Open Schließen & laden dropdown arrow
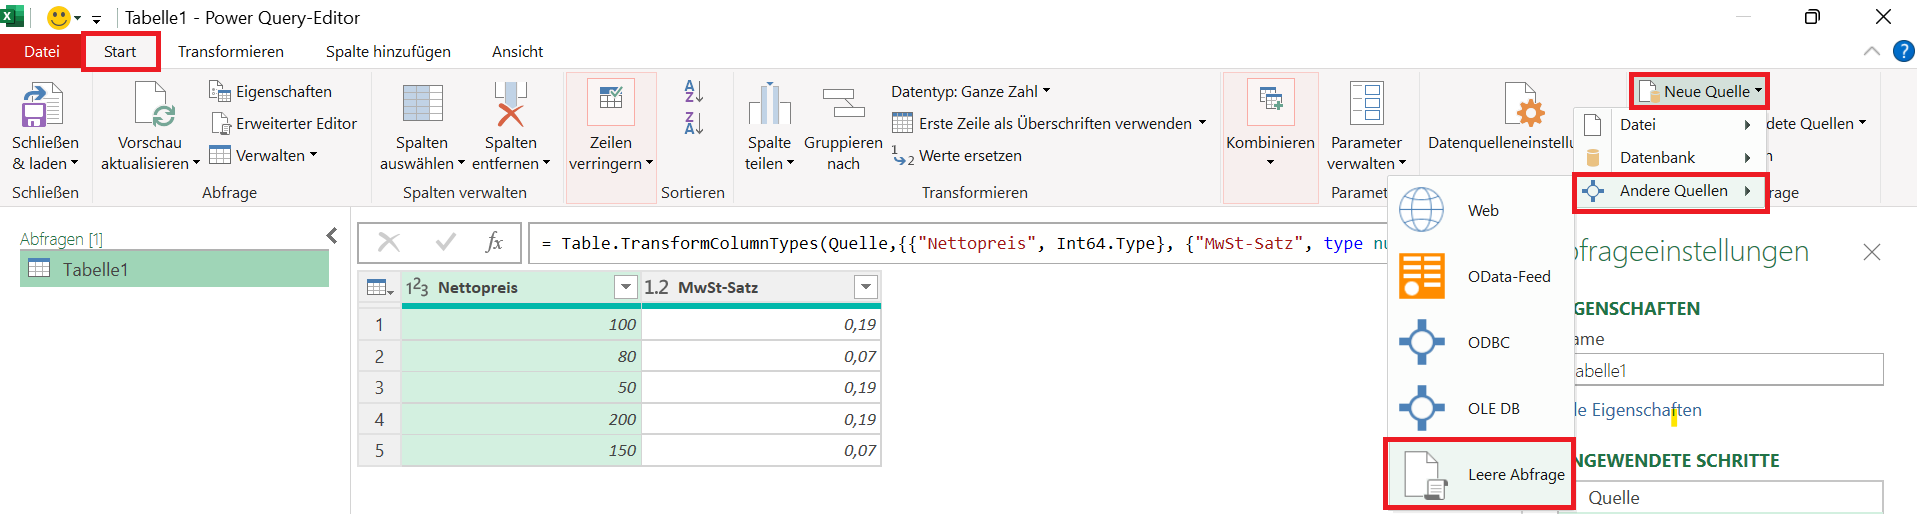The width and height of the screenshot is (1917, 514). [x=74, y=163]
